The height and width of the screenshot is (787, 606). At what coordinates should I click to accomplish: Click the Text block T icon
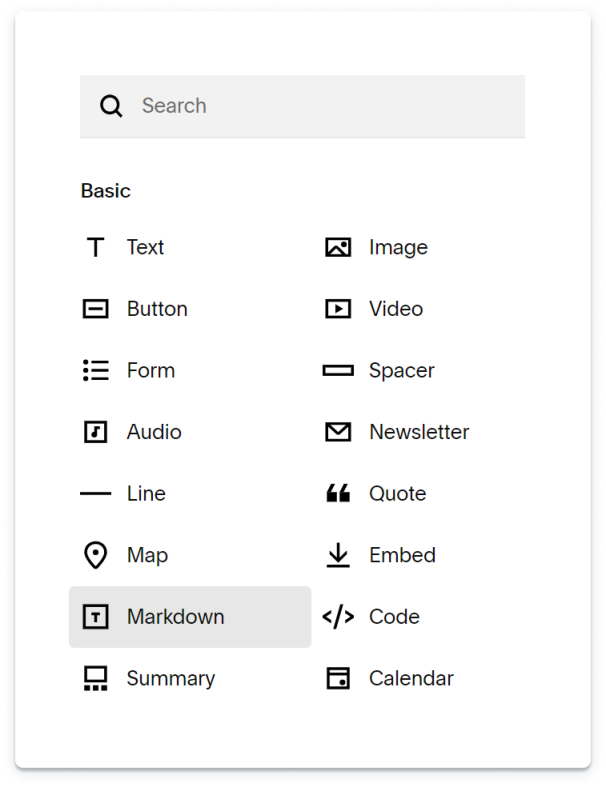pyautogui.click(x=95, y=247)
